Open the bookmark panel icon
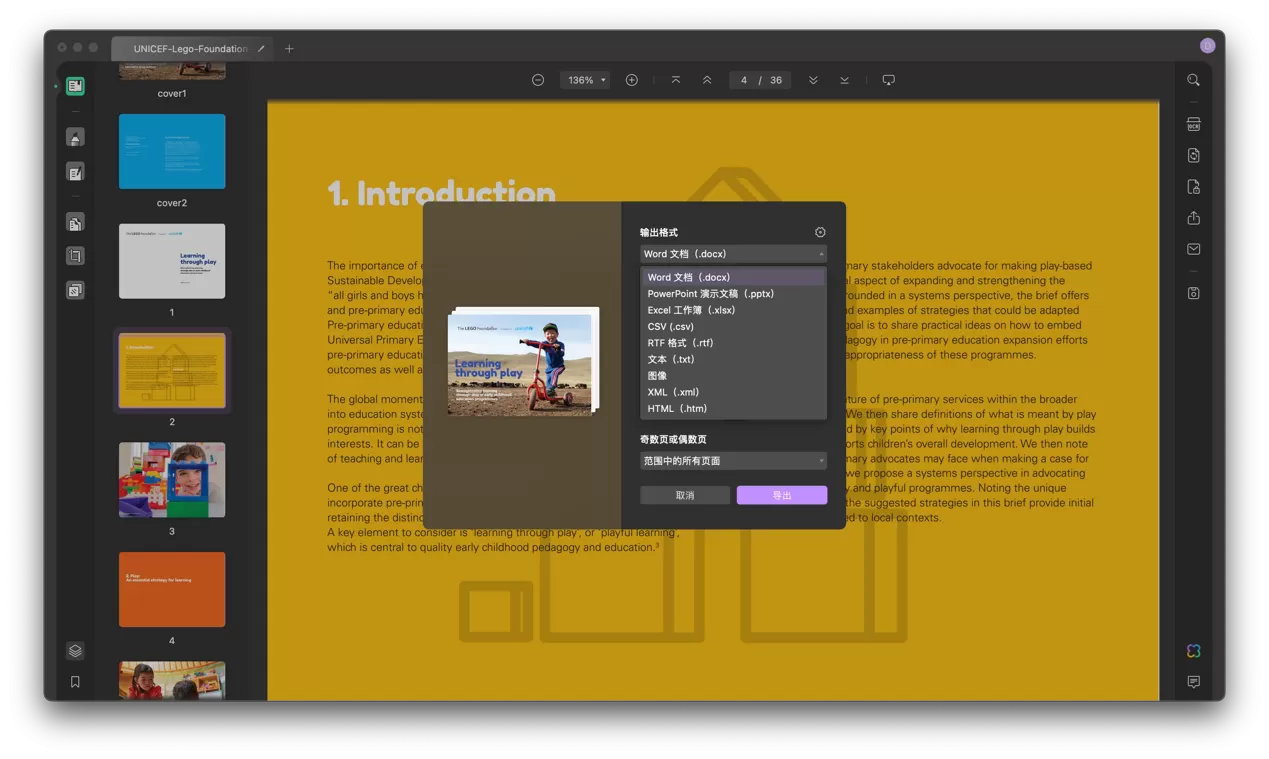1269x759 pixels. click(x=75, y=682)
